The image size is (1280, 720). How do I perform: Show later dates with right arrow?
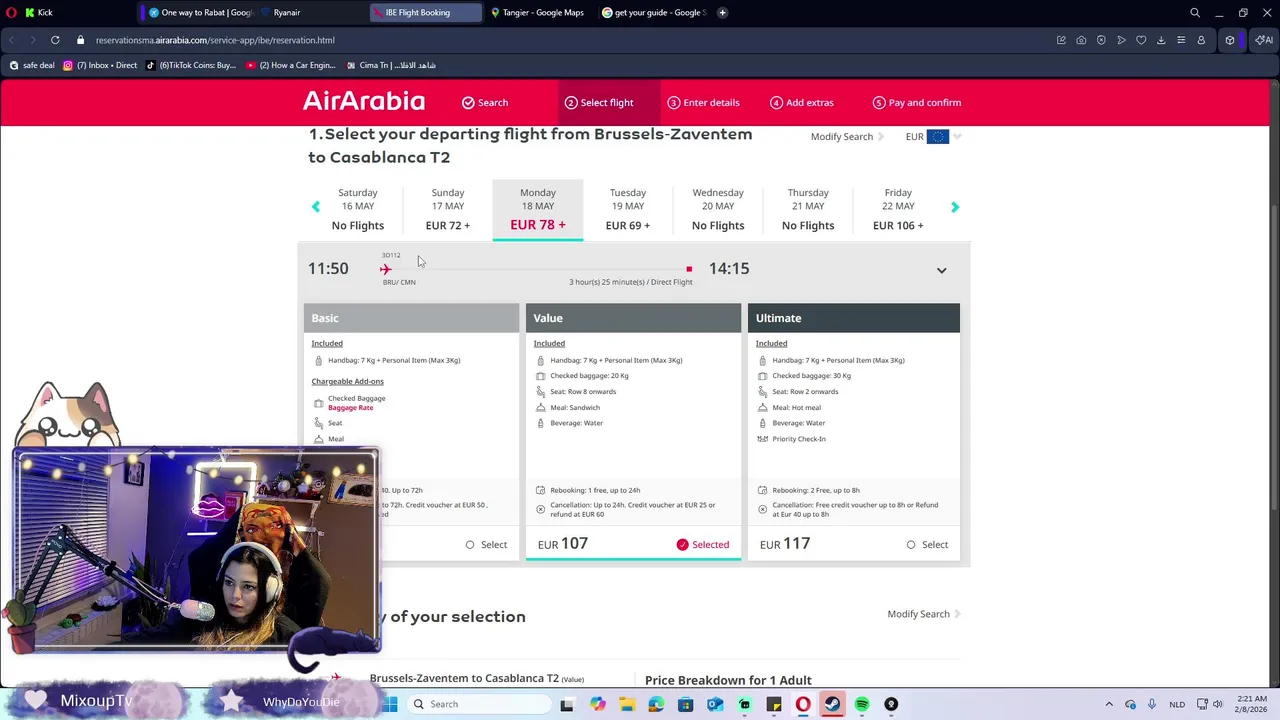pos(954,207)
